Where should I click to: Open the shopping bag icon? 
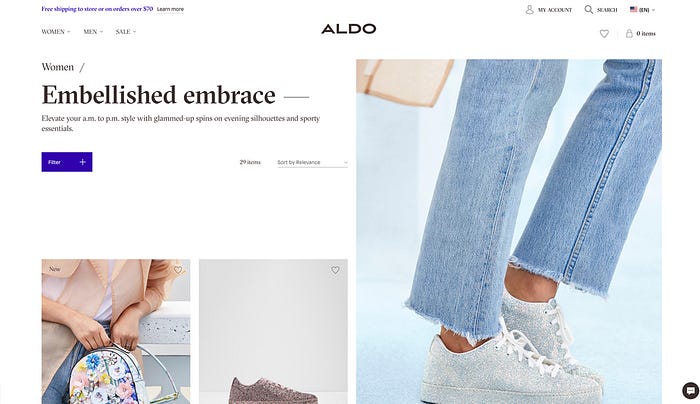pyautogui.click(x=629, y=33)
